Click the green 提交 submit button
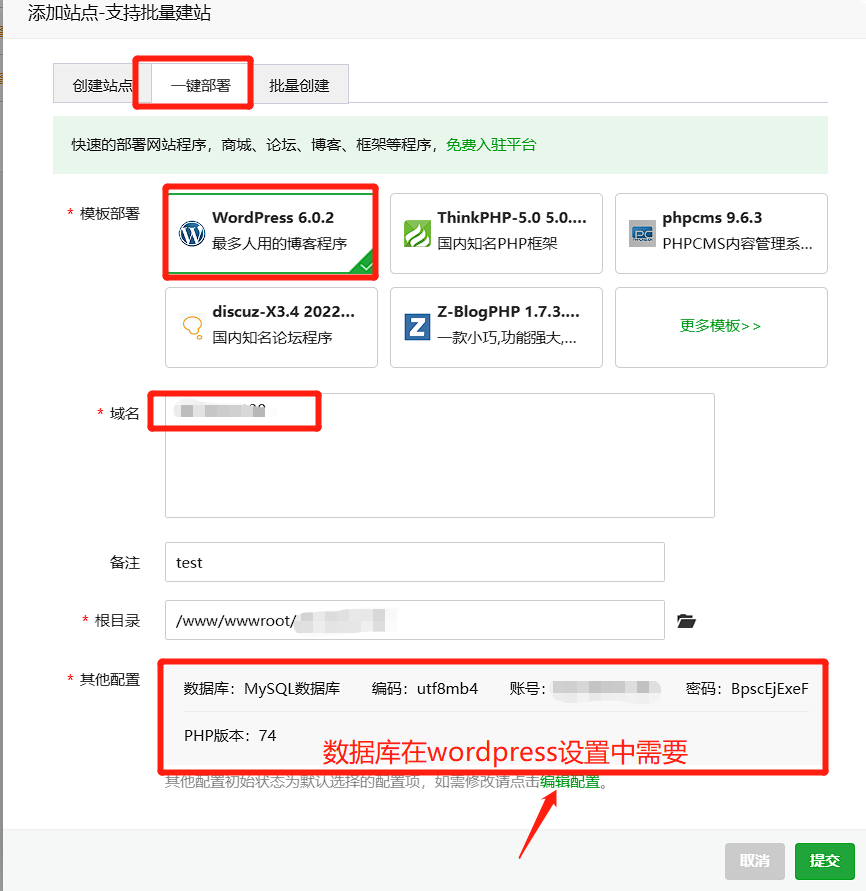Screen dimensions: 866x891 (825, 861)
